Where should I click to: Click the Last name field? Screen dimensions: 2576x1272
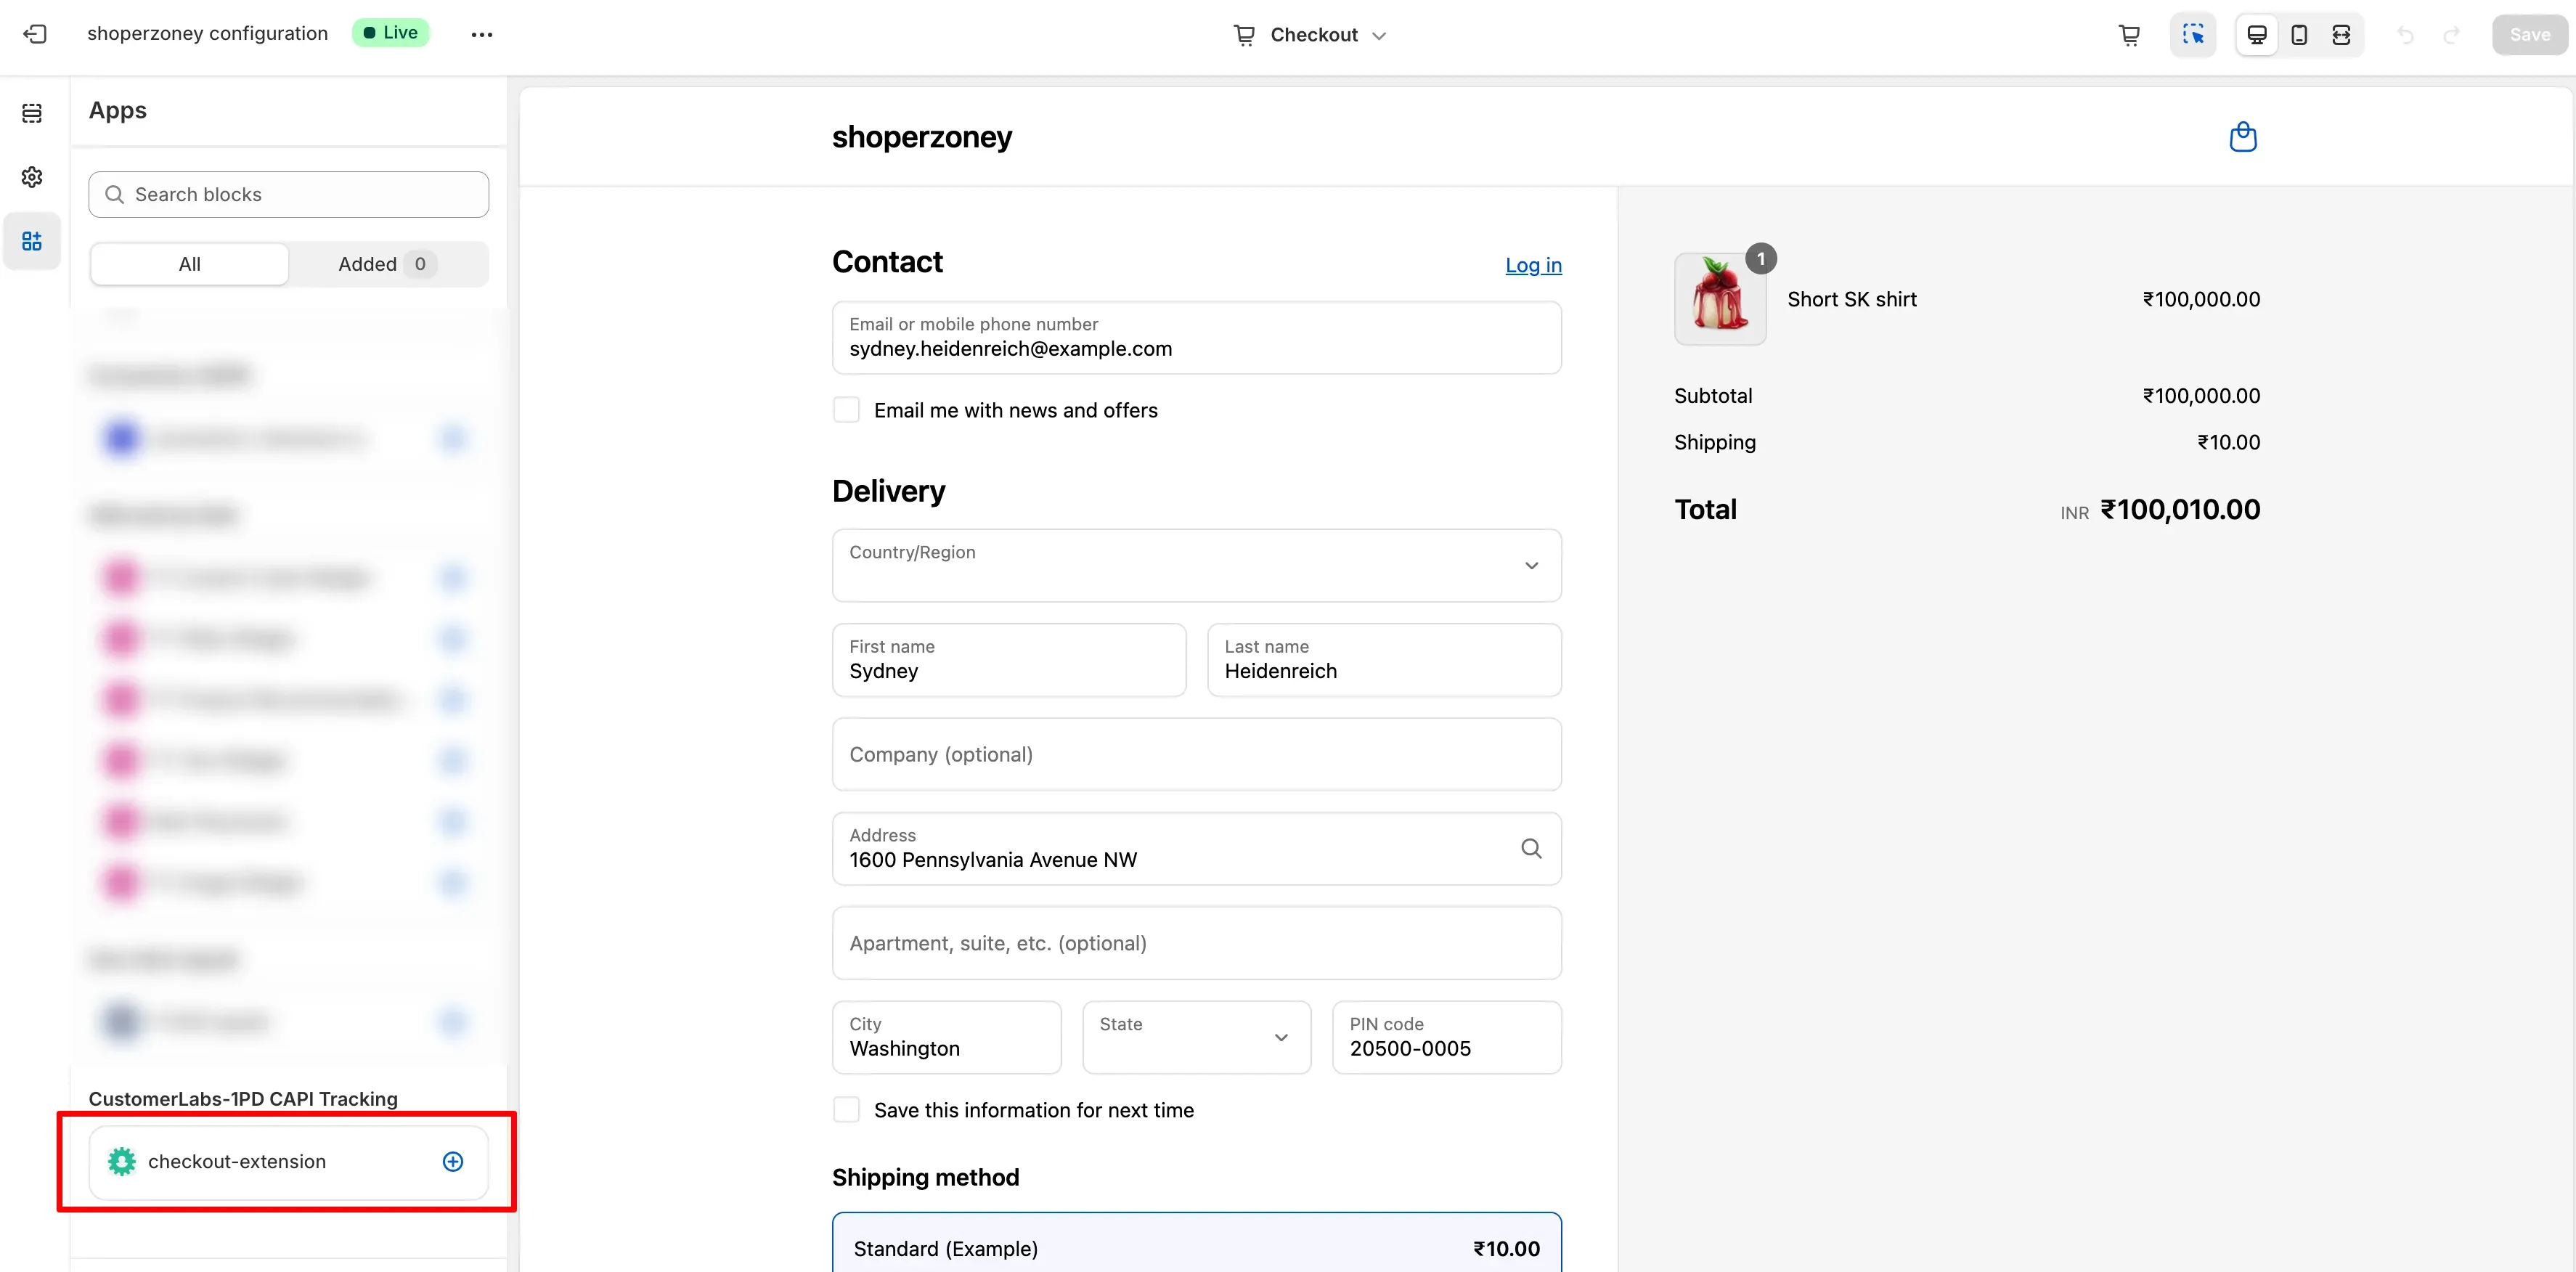point(1384,660)
